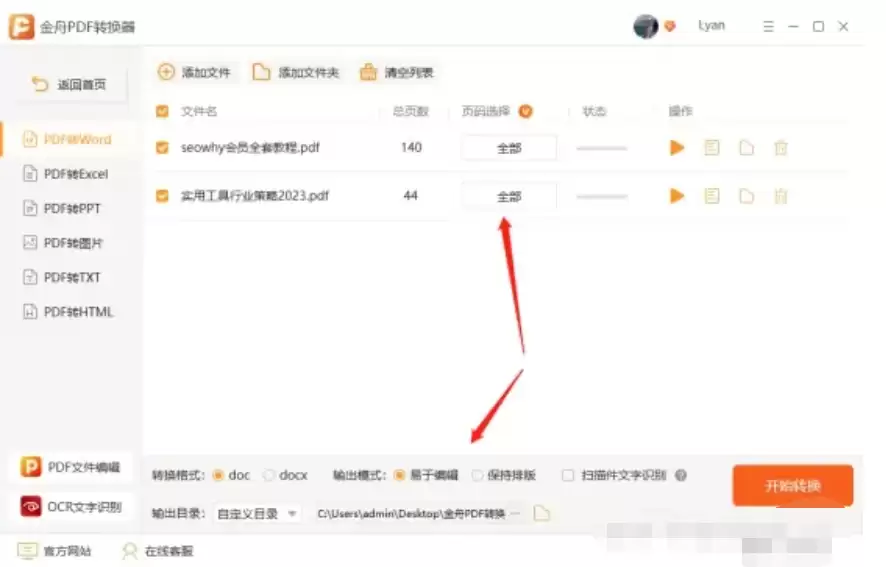Expand the 自定义目录 output directory dropdown

[258, 513]
